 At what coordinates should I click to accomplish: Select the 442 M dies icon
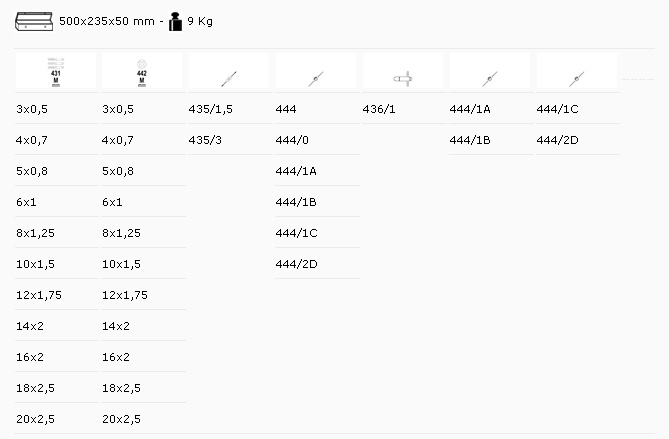point(141,73)
